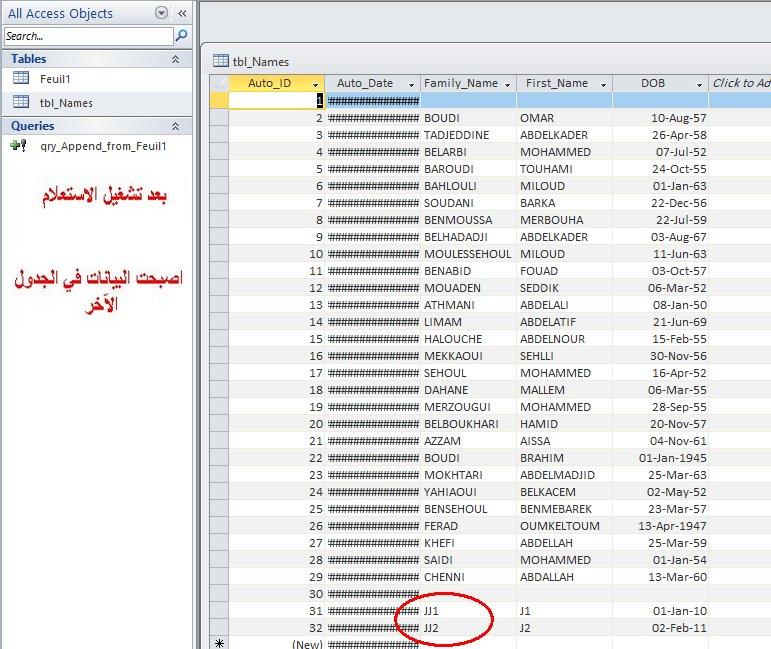
Task: Click the First_Name column header
Action: 564,84
